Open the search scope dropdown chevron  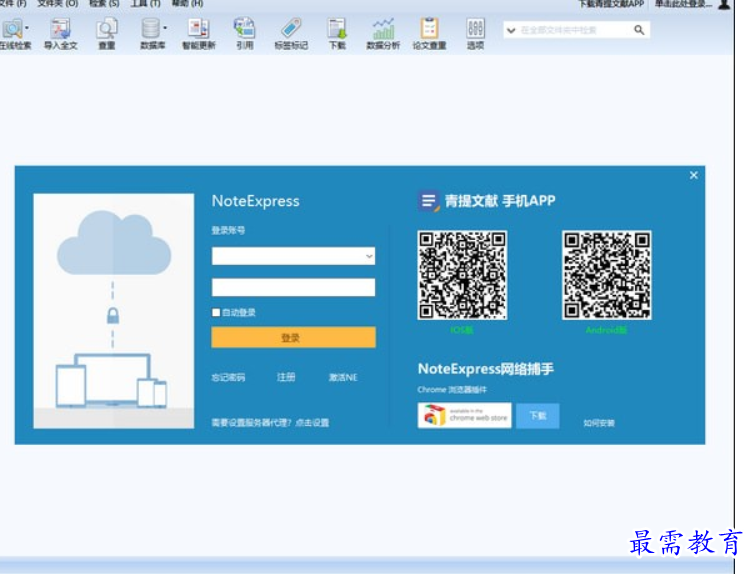(511, 30)
